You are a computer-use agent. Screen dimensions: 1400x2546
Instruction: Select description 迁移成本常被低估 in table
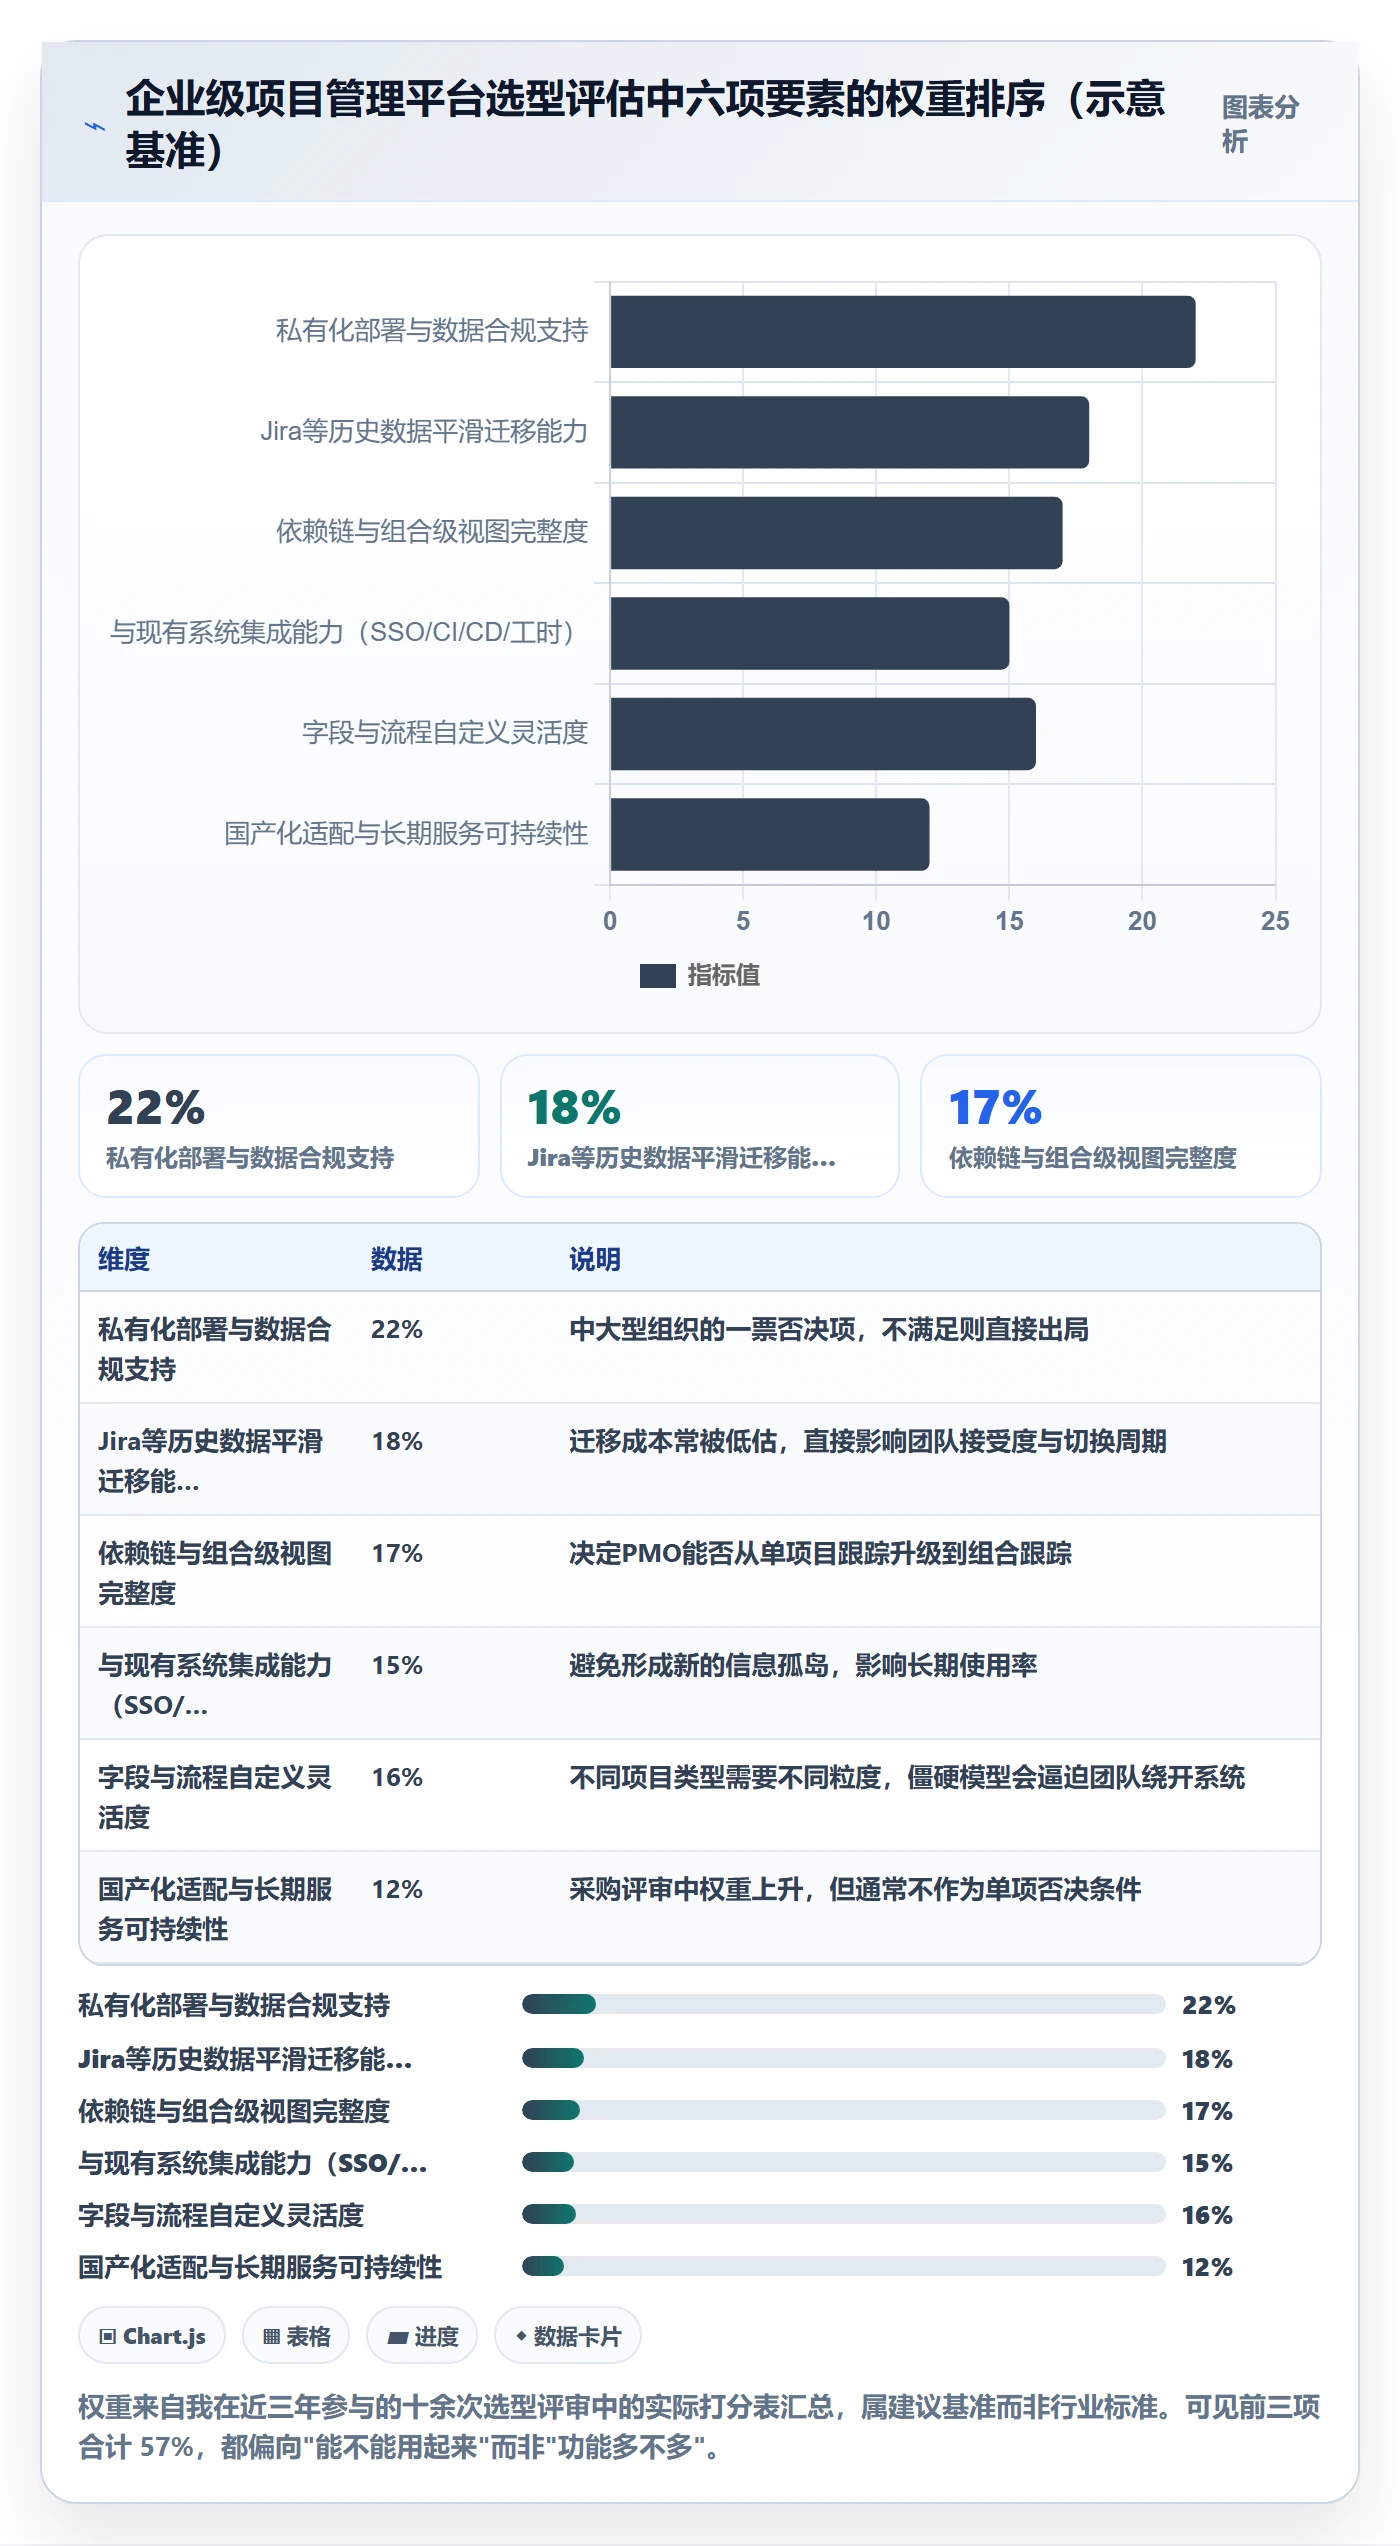pos(868,1441)
